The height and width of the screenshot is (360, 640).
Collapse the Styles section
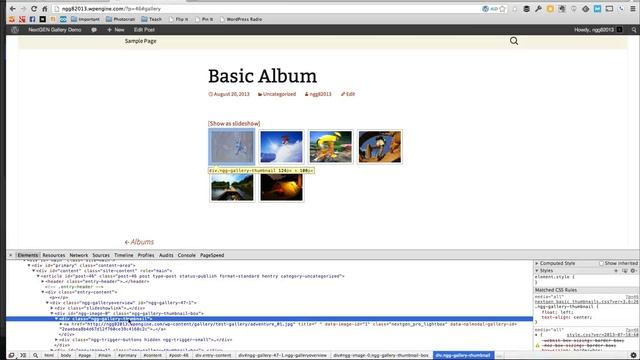pyautogui.click(x=537, y=271)
